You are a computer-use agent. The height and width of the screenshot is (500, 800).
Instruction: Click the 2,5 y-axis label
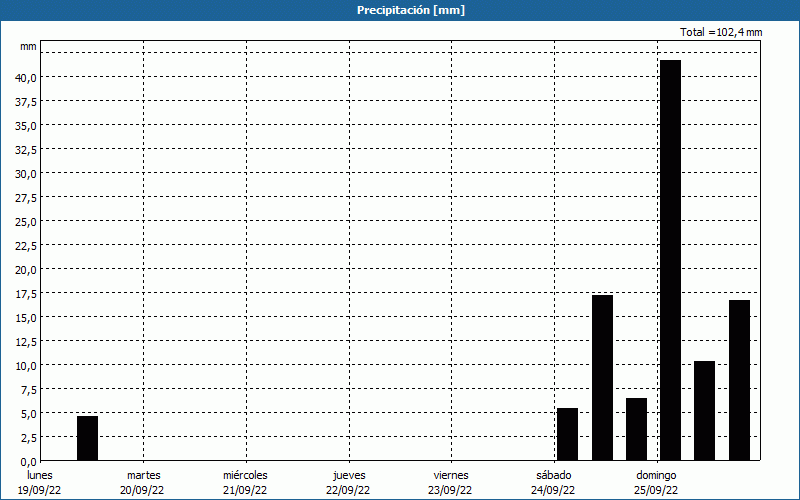(x=28, y=438)
